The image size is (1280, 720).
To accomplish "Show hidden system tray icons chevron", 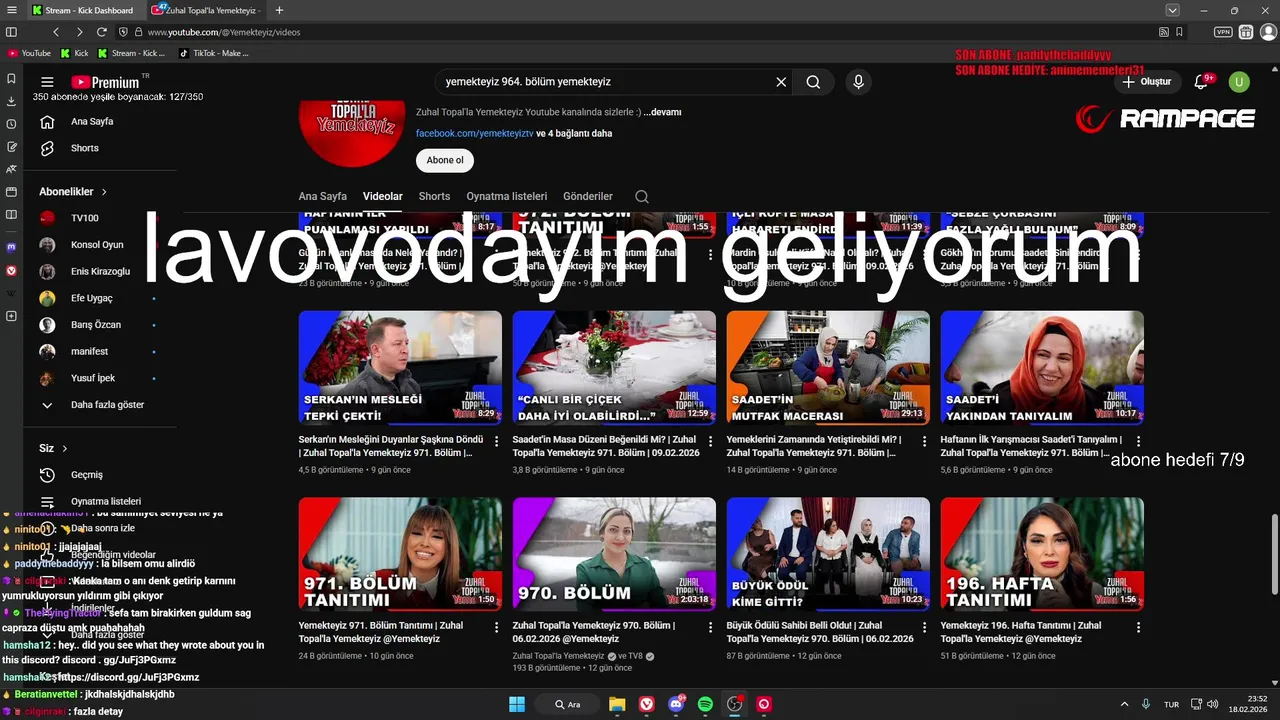I will [x=1124, y=704].
